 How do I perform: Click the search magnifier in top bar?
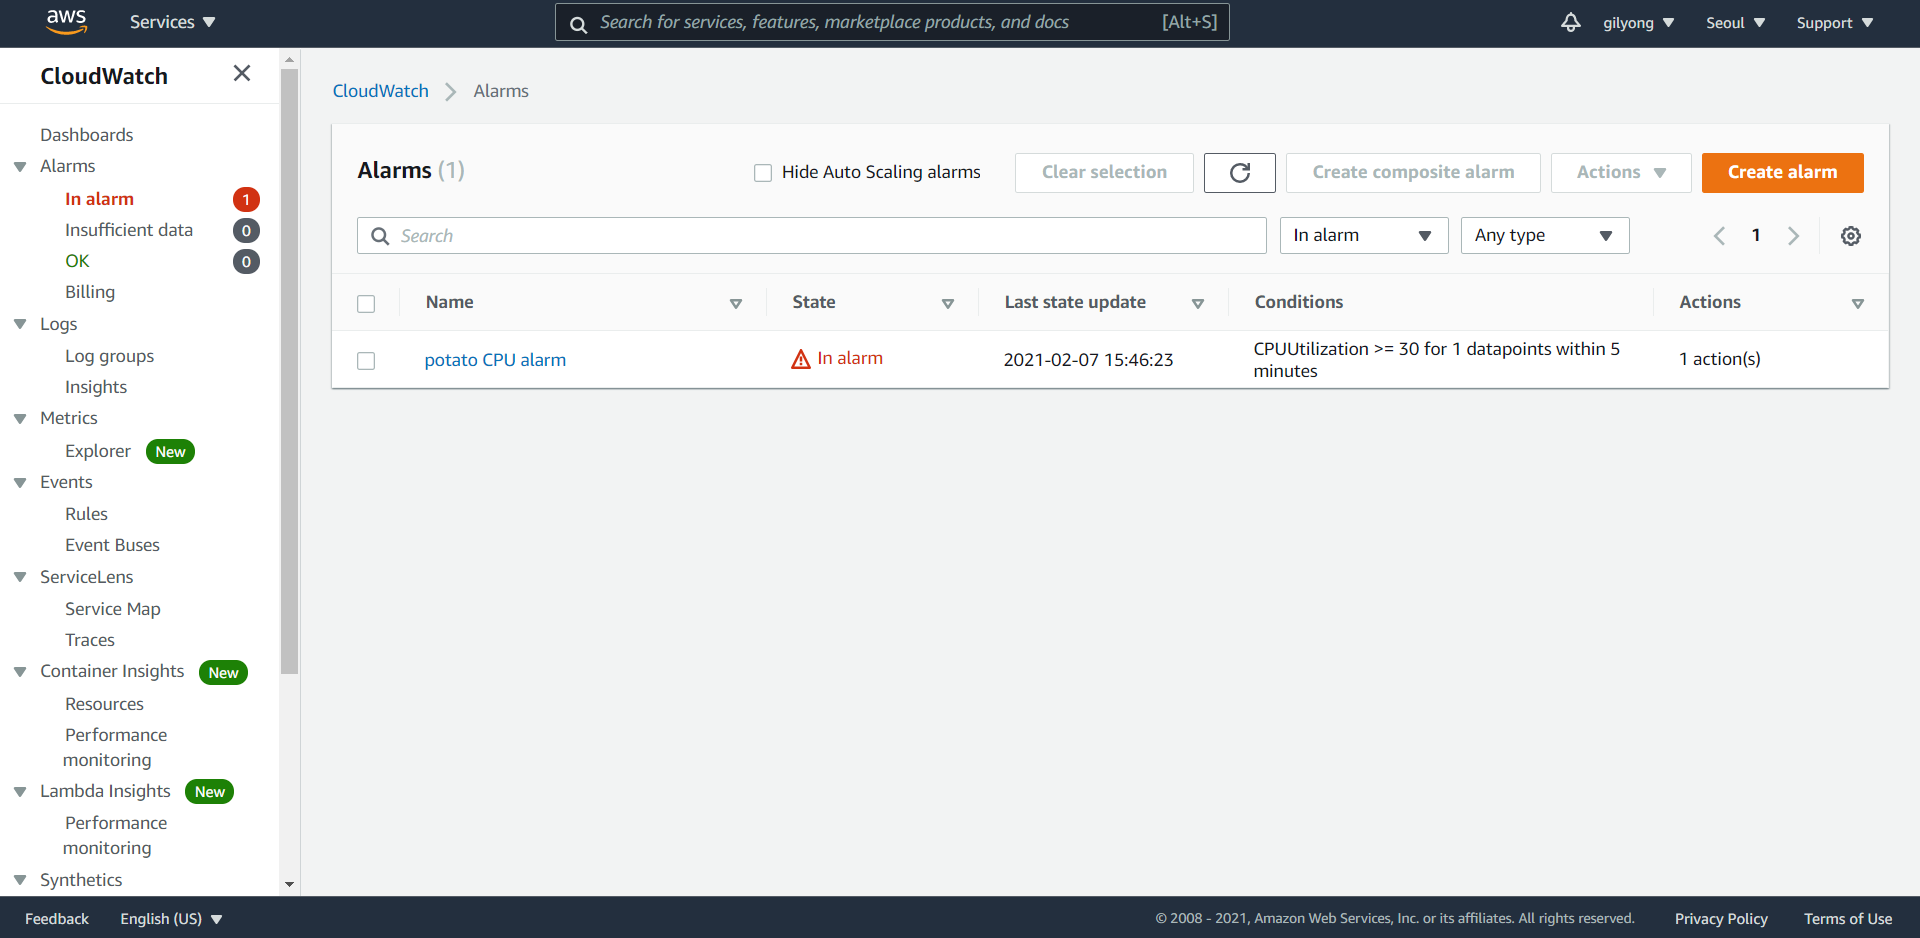pyautogui.click(x=578, y=24)
